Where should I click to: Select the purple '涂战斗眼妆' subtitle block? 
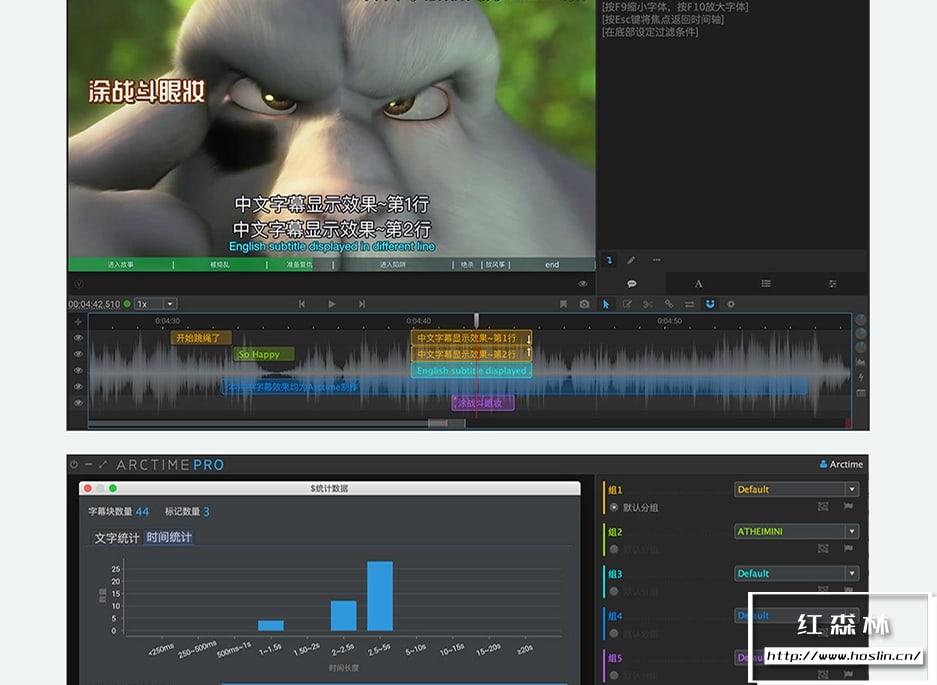point(483,403)
